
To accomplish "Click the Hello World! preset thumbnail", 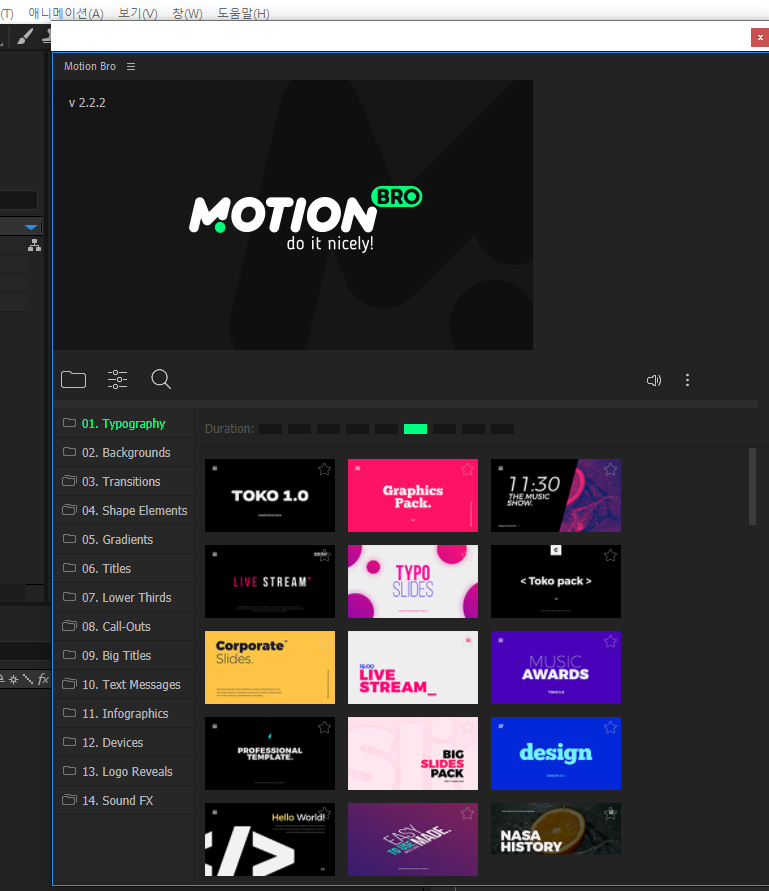I will point(270,839).
